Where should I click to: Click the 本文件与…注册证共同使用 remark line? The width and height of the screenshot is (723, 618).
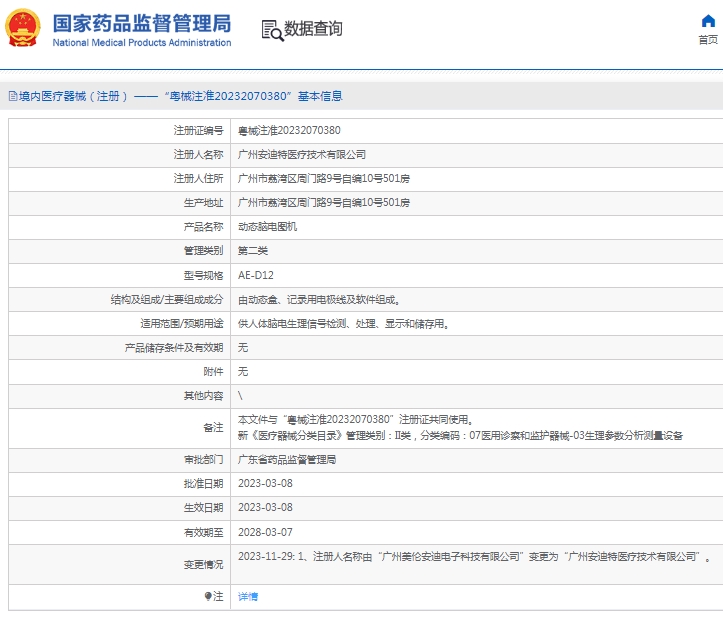[x=356, y=420]
